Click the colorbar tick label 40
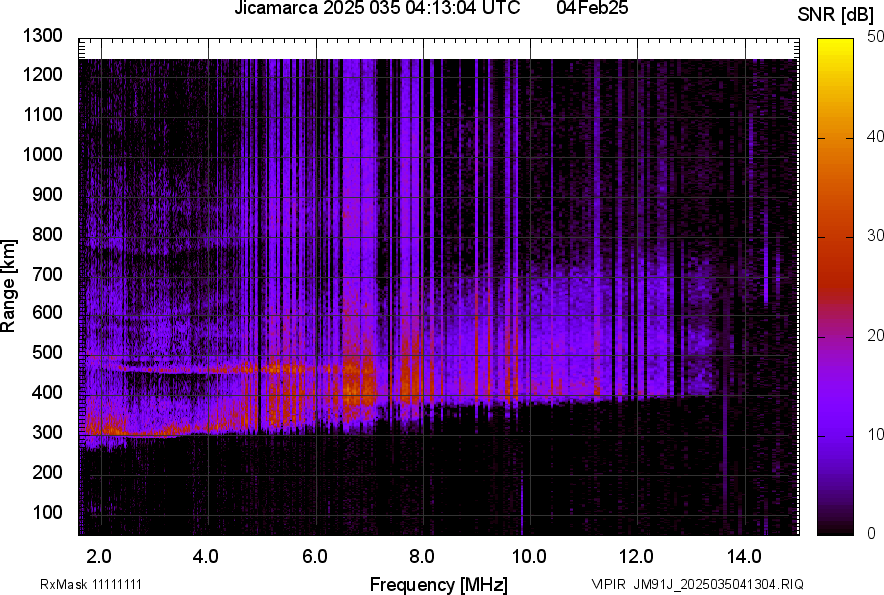 click(x=876, y=136)
